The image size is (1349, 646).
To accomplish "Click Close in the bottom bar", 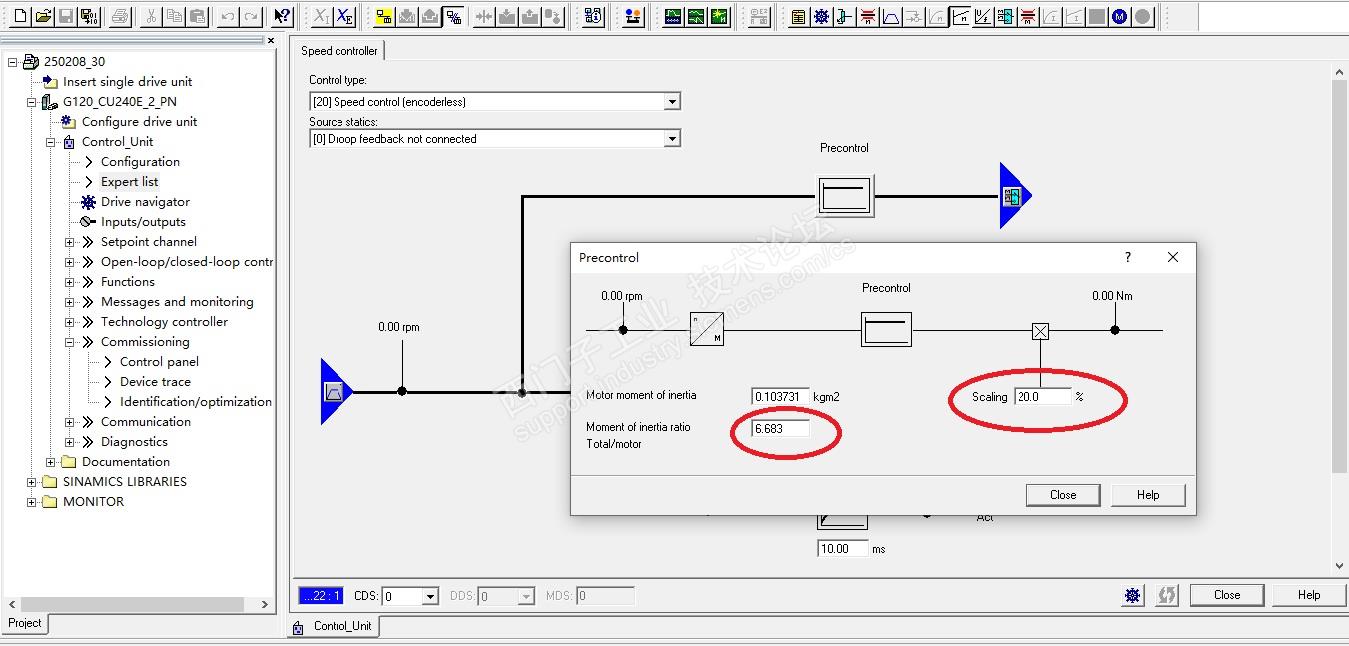I will 1227,595.
